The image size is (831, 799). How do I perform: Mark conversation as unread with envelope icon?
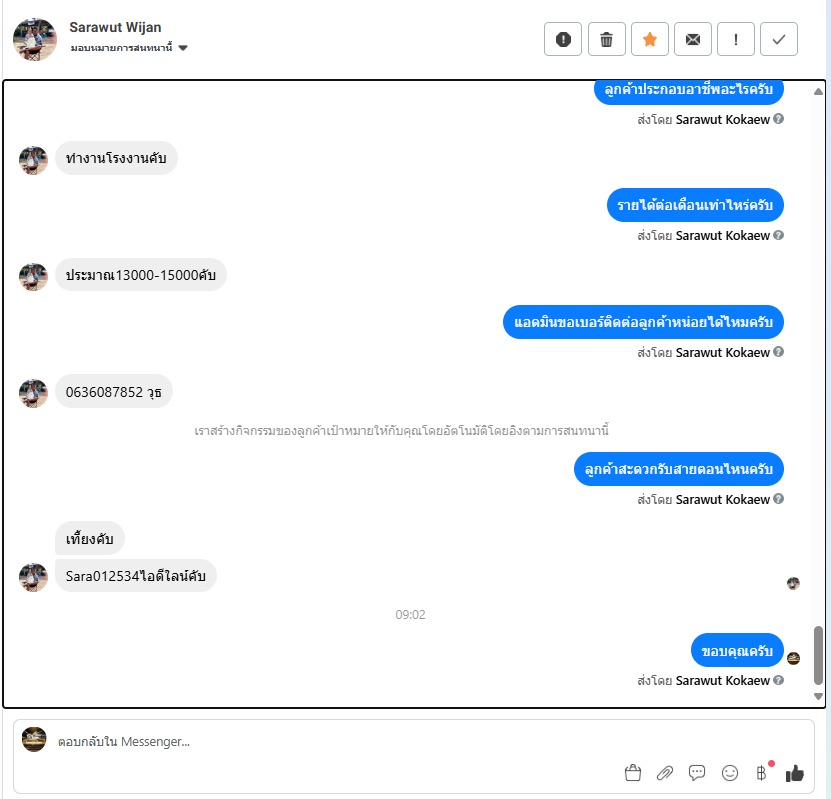(x=693, y=39)
